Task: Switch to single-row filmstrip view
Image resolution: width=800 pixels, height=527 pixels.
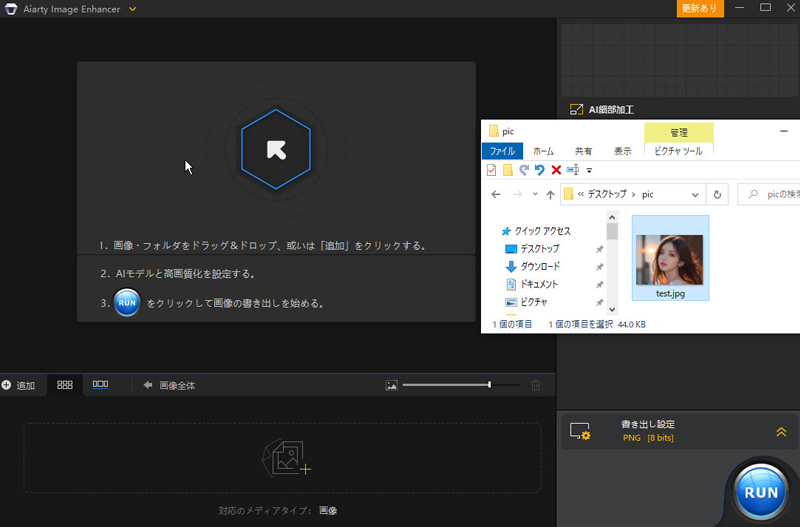Action: pyautogui.click(x=100, y=385)
